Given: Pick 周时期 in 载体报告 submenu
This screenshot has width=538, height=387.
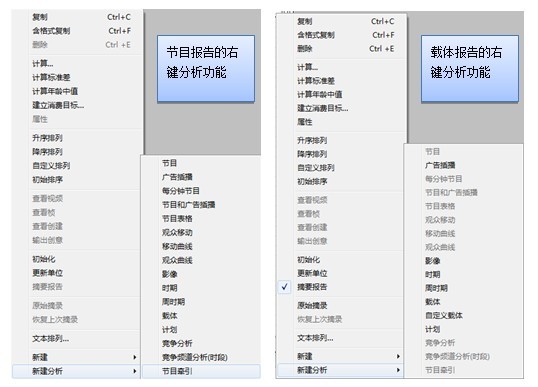Looking at the screenshot, I should [436, 288].
